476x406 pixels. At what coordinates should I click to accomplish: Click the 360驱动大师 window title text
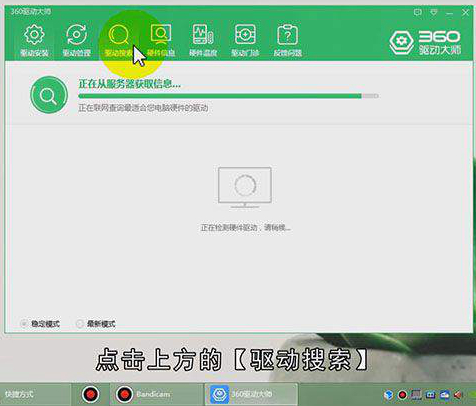click(x=31, y=12)
